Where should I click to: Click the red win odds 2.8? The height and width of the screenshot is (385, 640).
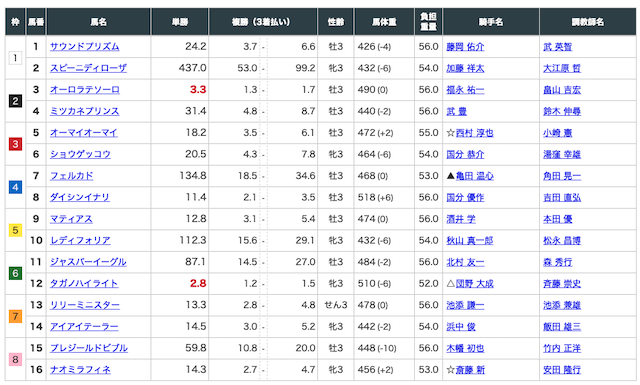[x=198, y=283]
